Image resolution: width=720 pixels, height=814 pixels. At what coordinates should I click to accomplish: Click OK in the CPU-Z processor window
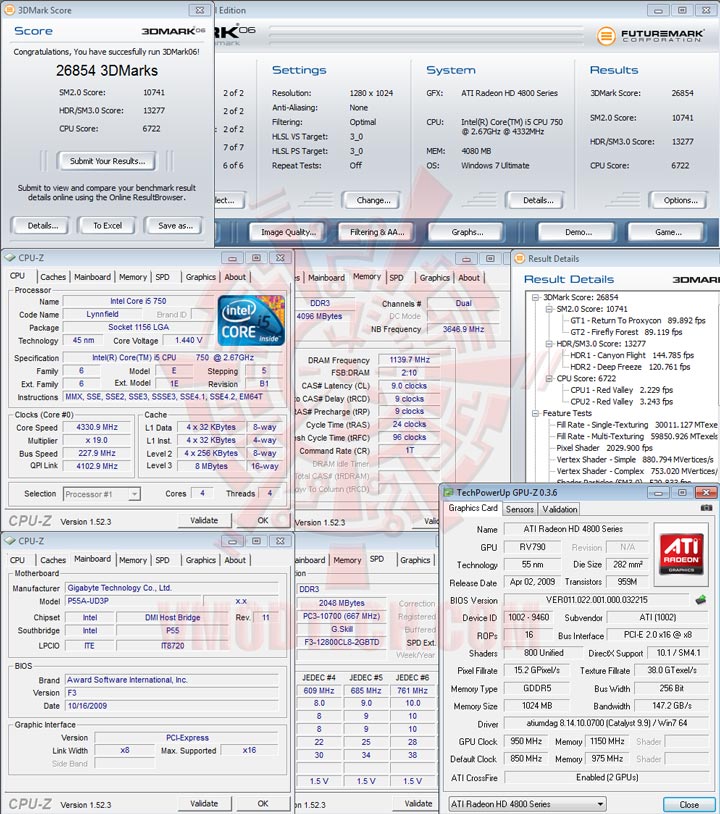click(x=263, y=520)
